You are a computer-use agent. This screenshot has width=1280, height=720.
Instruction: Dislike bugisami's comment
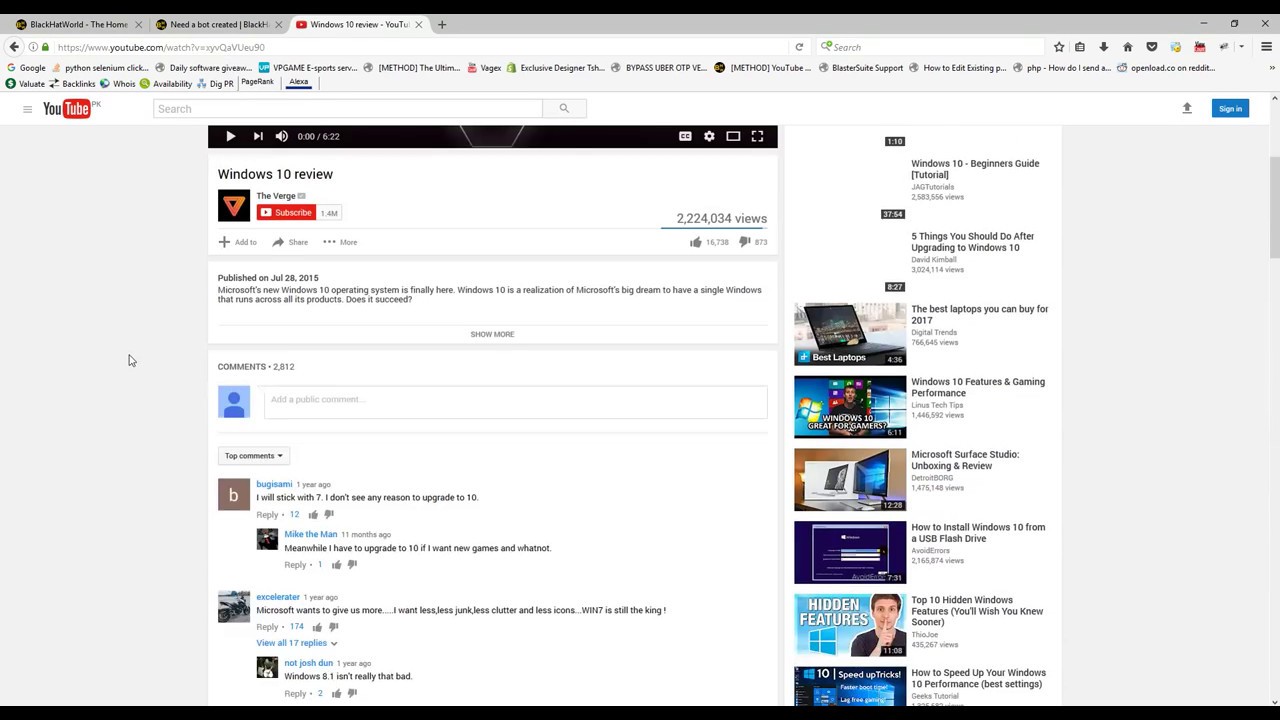(x=329, y=514)
